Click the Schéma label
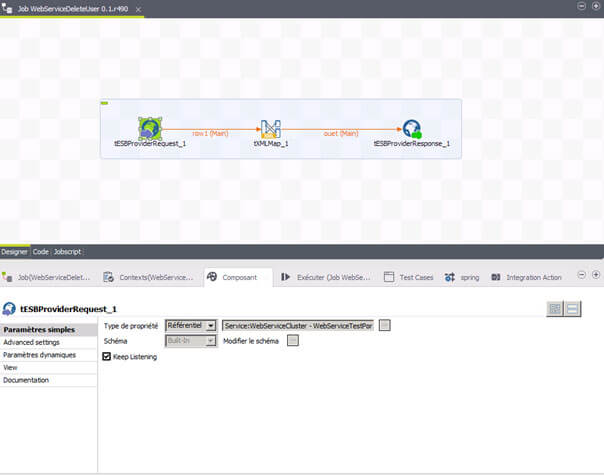 115,341
